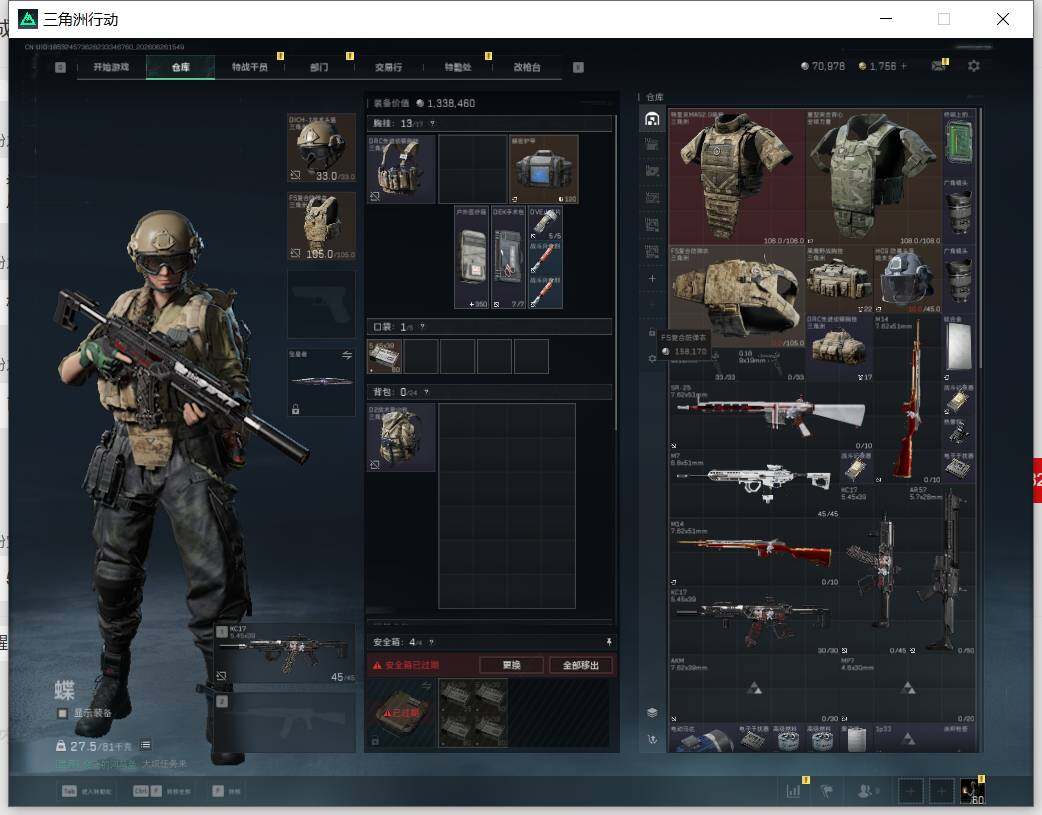Expand the 胸挂 help question mark
Viewport: 1042px width, 815px height.
pos(432,124)
